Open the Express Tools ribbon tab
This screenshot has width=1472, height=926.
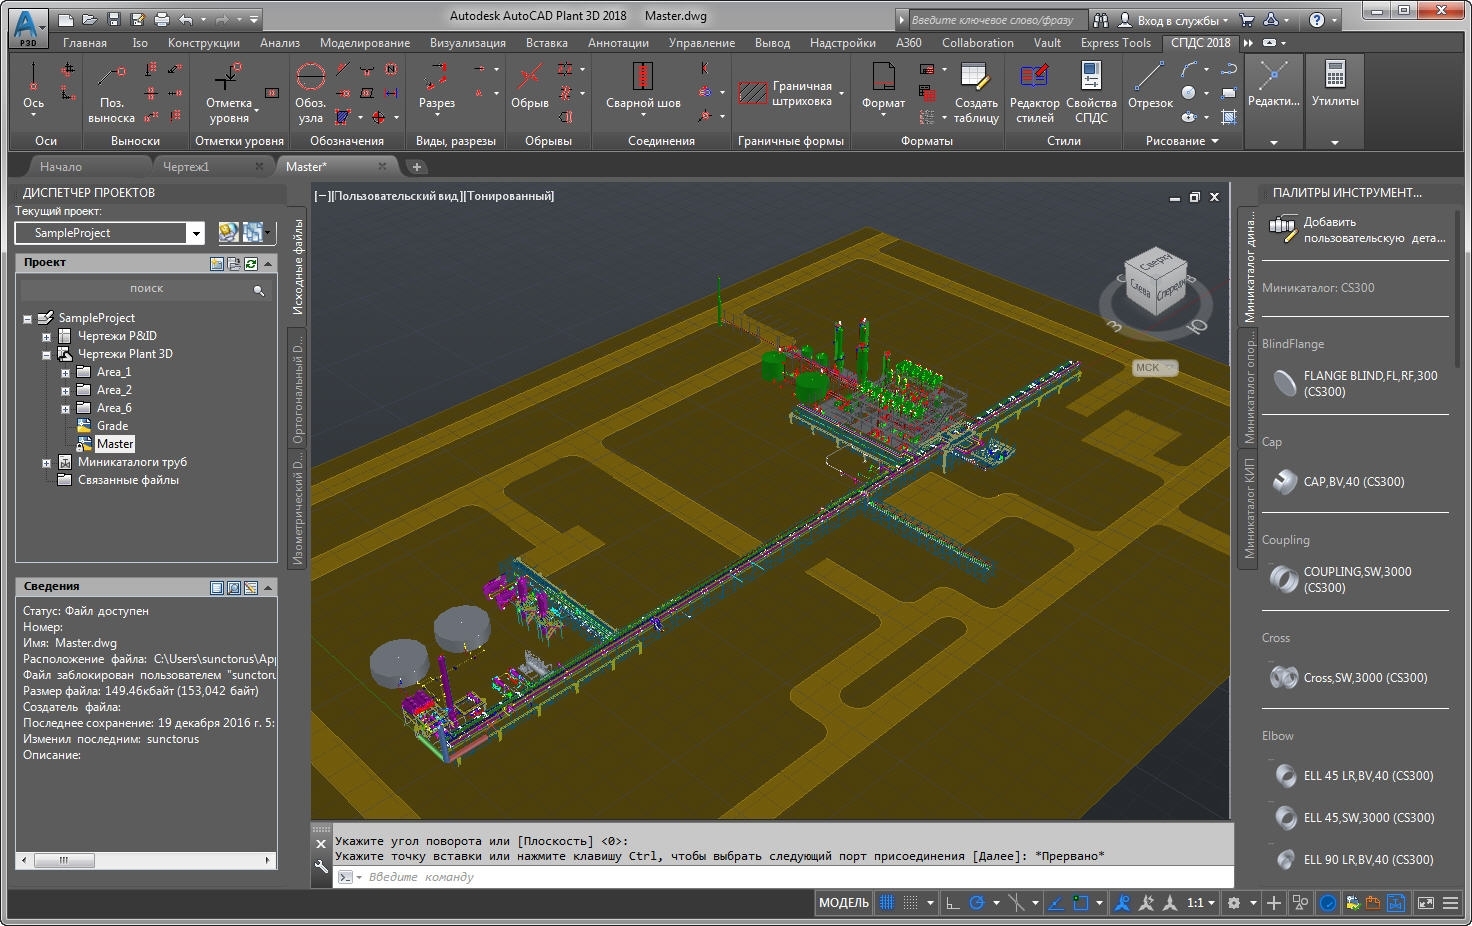(x=1115, y=43)
